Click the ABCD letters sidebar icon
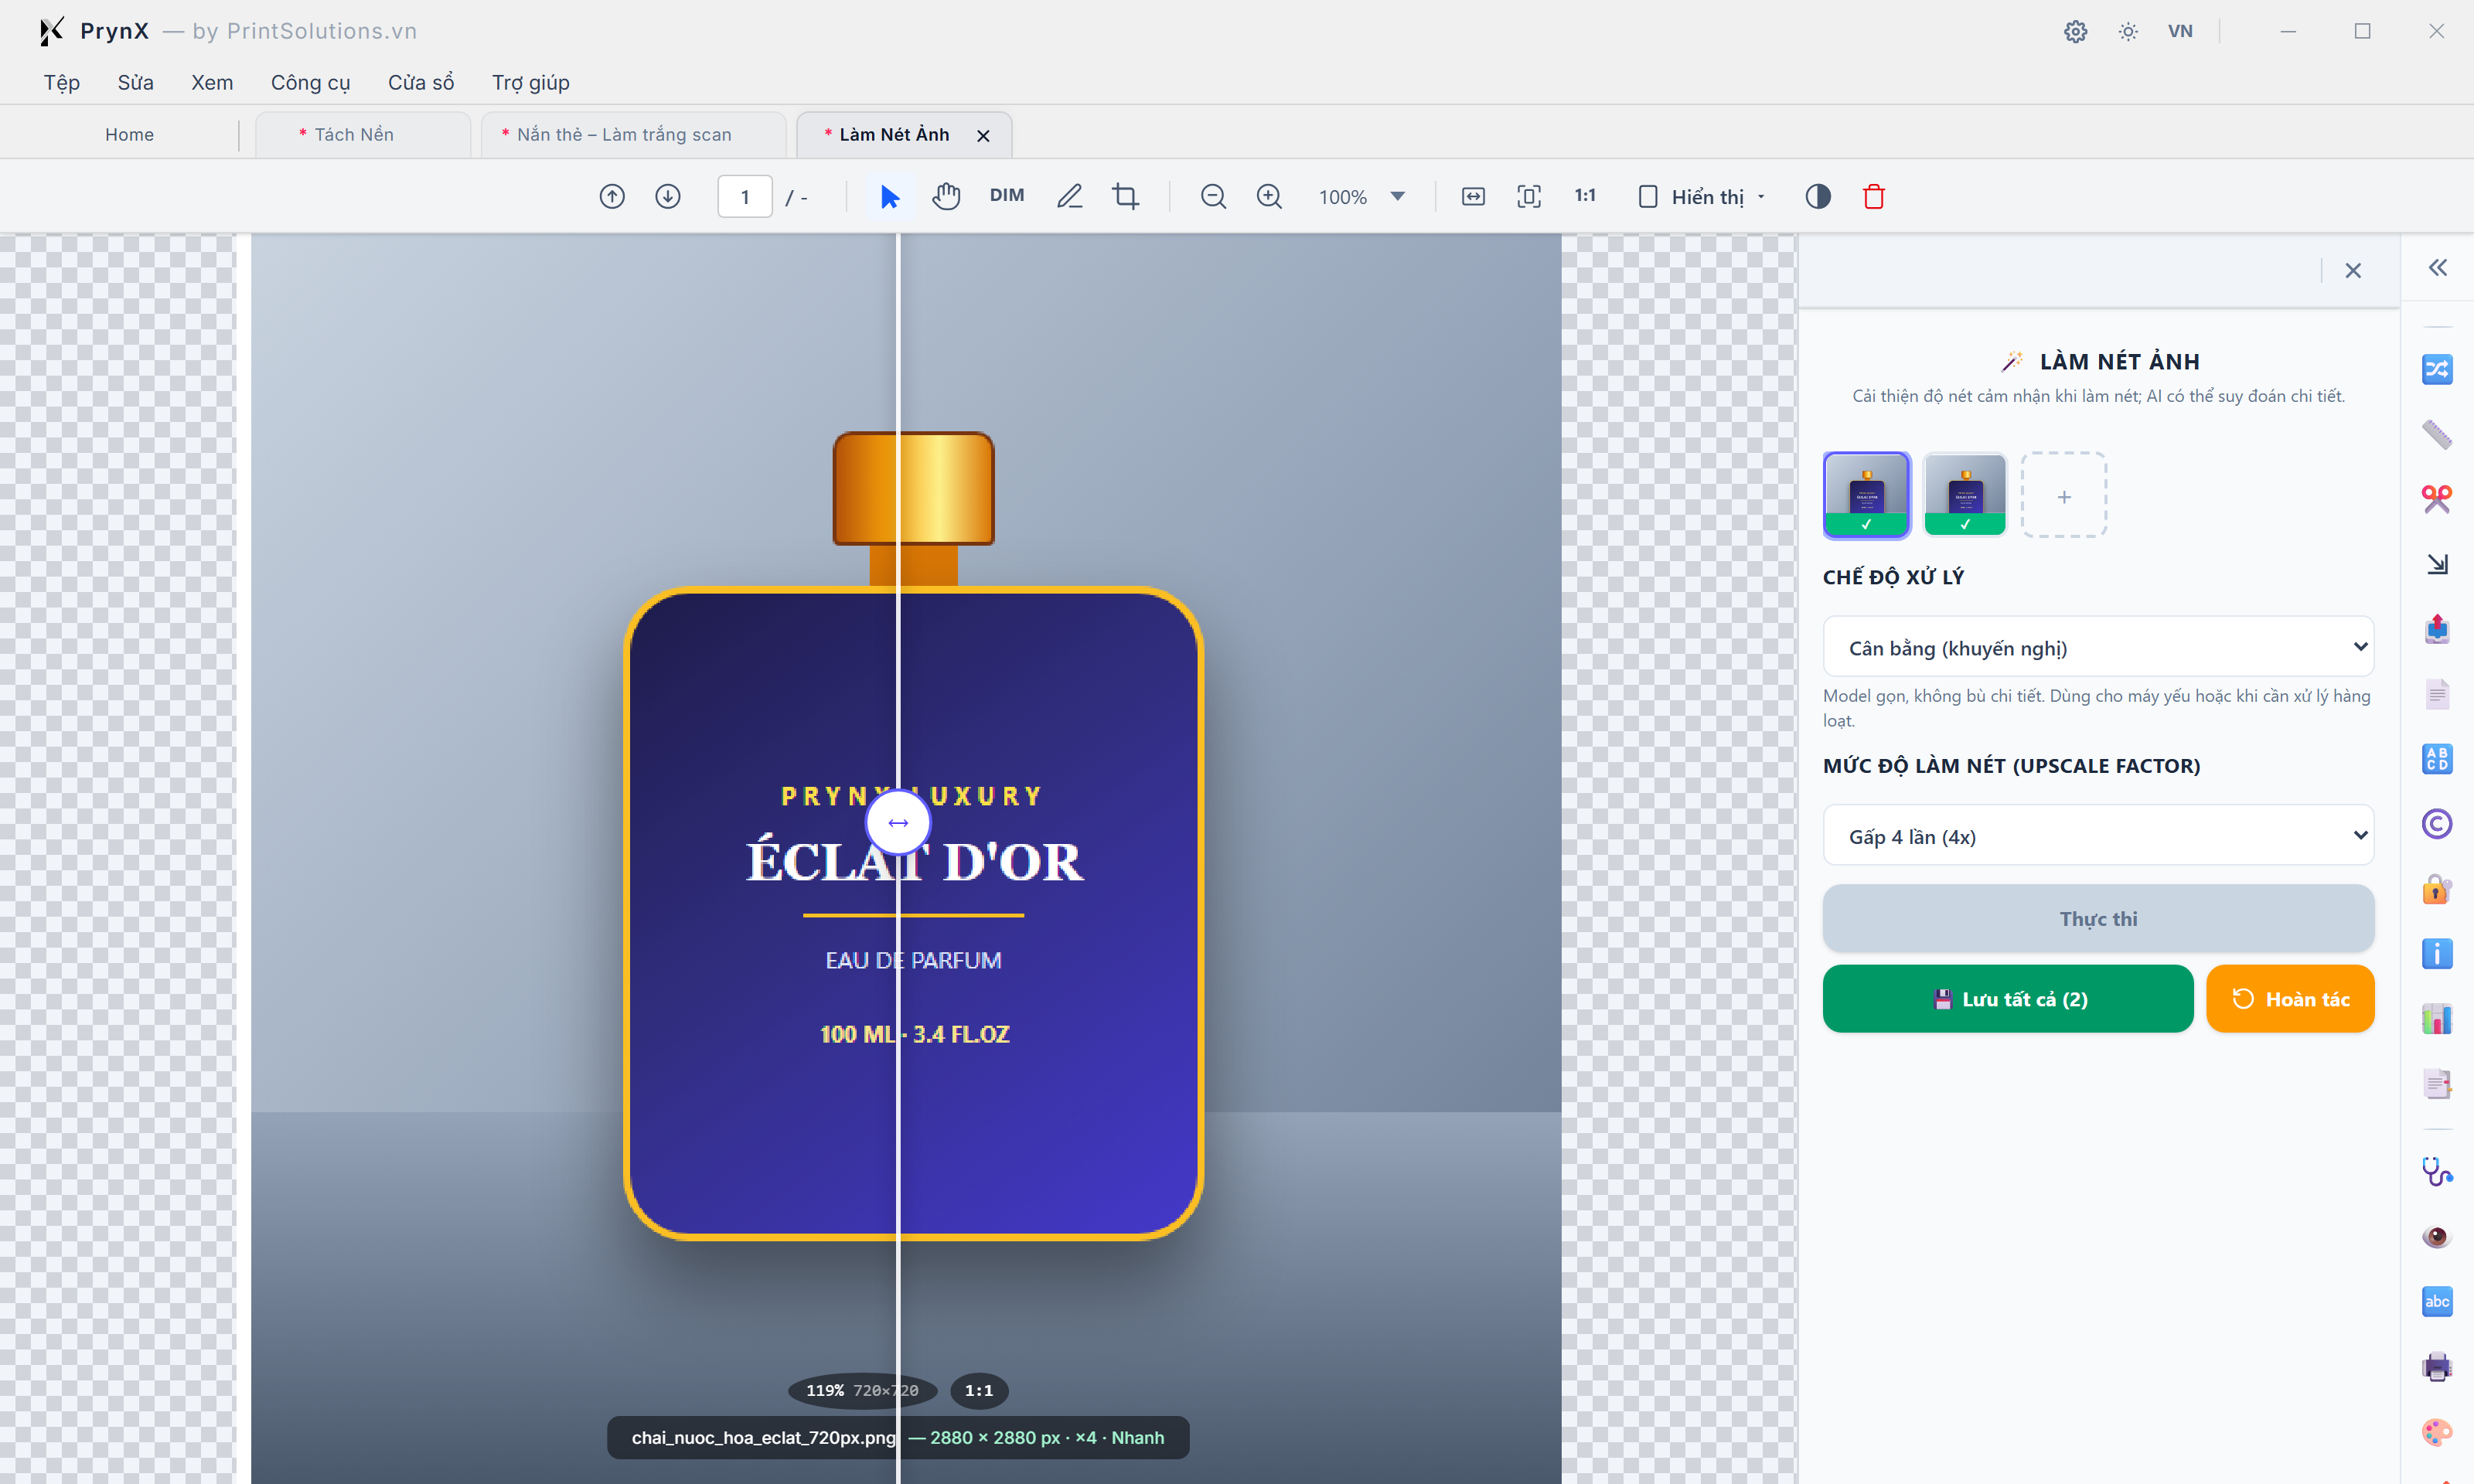Image resolution: width=2474 pixels, height=1484 pixels. tap(2437, 759)
